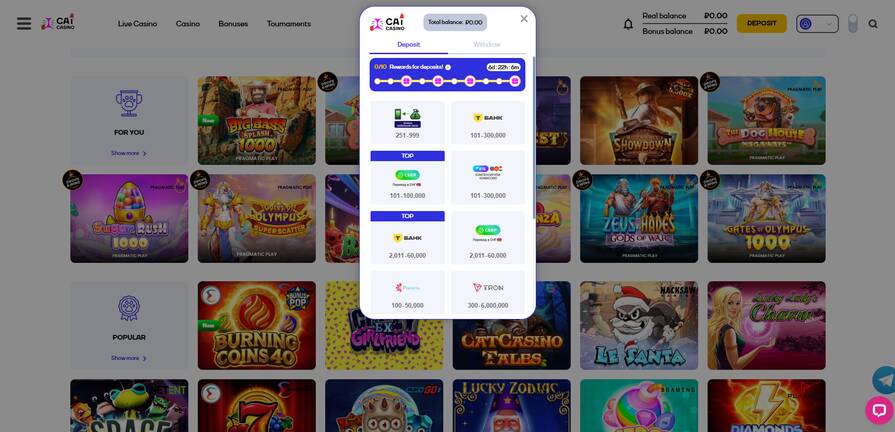Viewport: 895px width, 432px height.
Task: Open the Tournaments link
Action: coord(289,24)
